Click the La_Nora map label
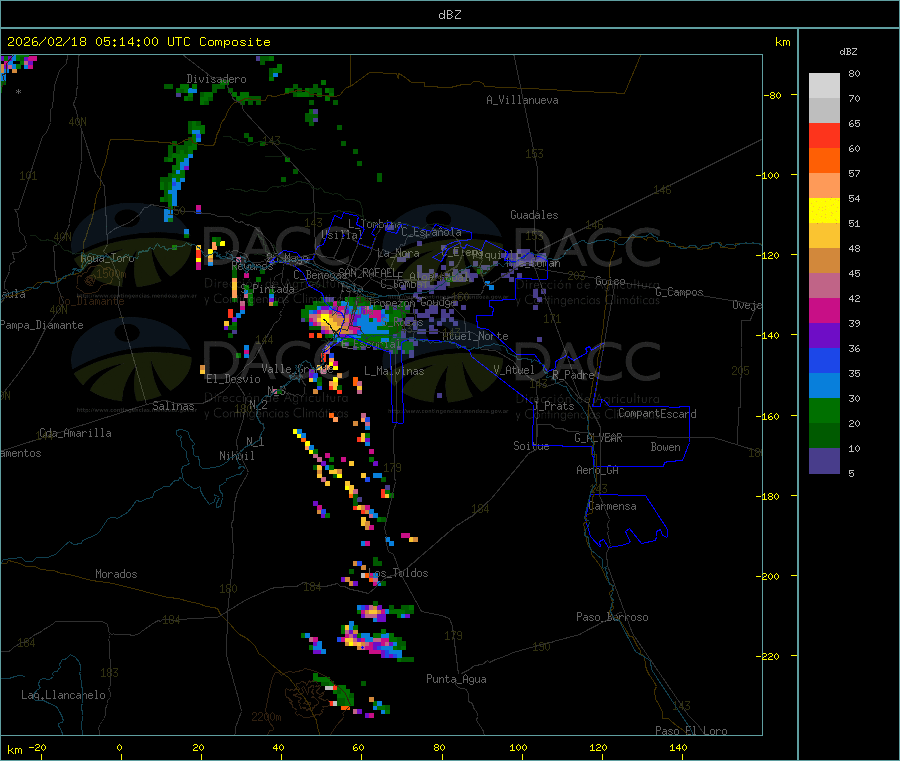 pyautogui.click(x=398, y=253)
